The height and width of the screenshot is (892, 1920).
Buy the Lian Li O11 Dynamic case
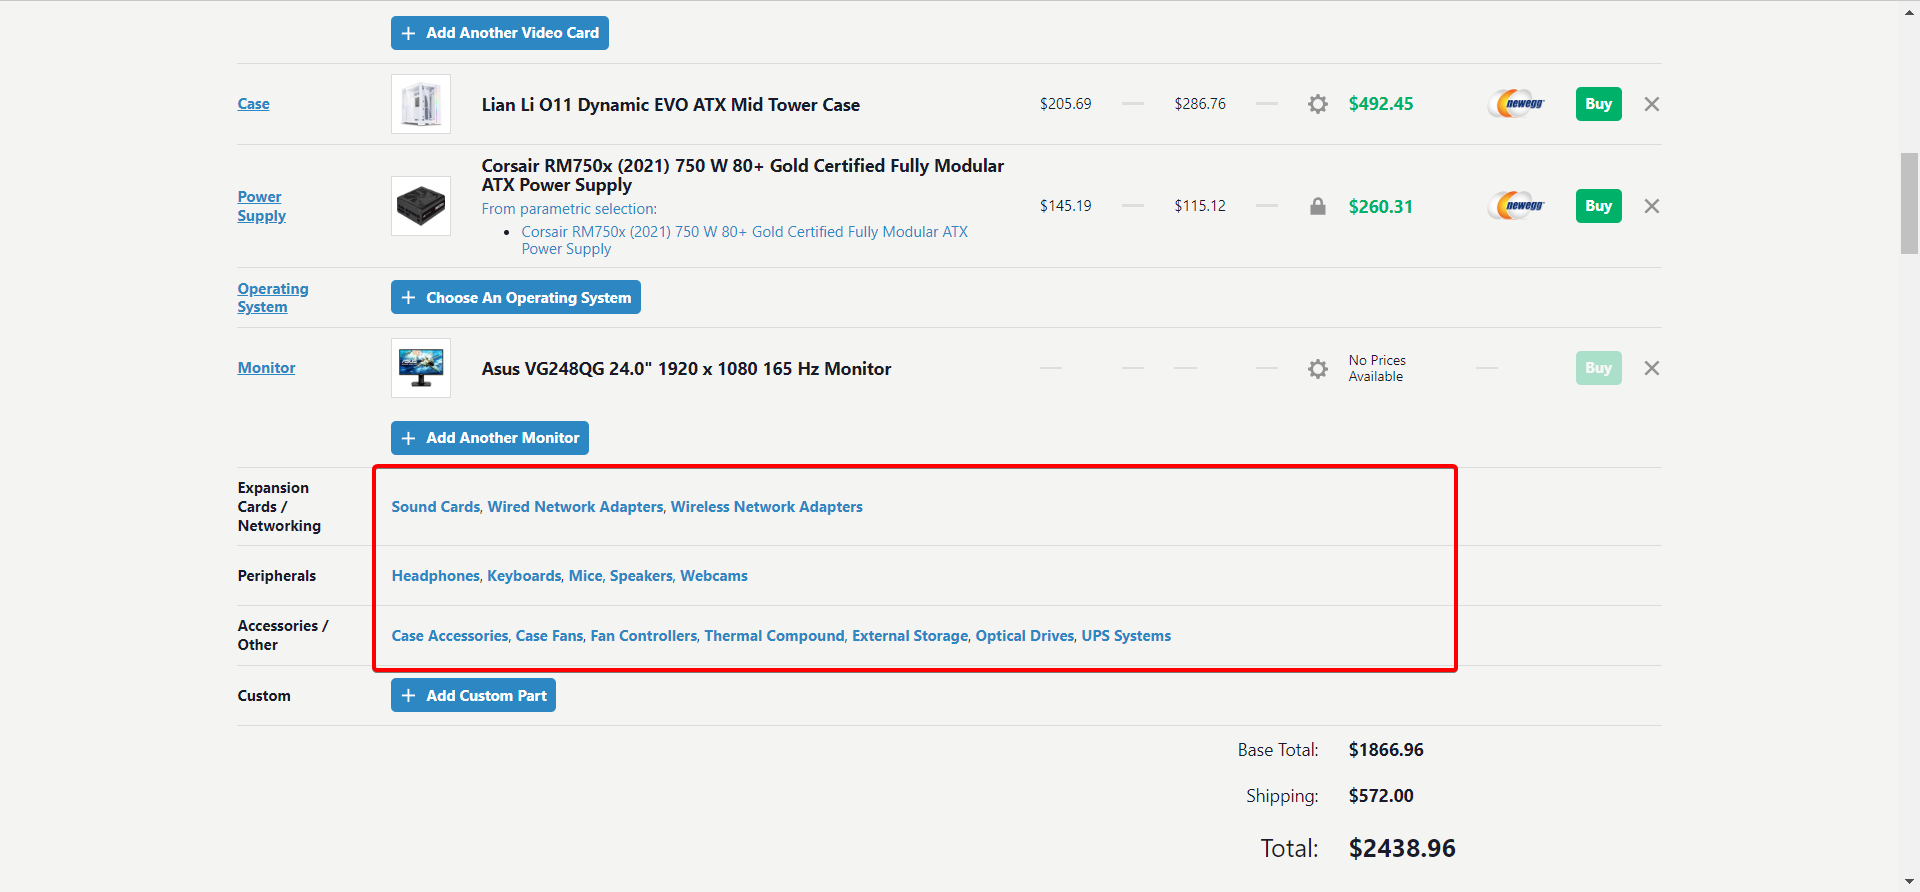[x=1598, y=104]
